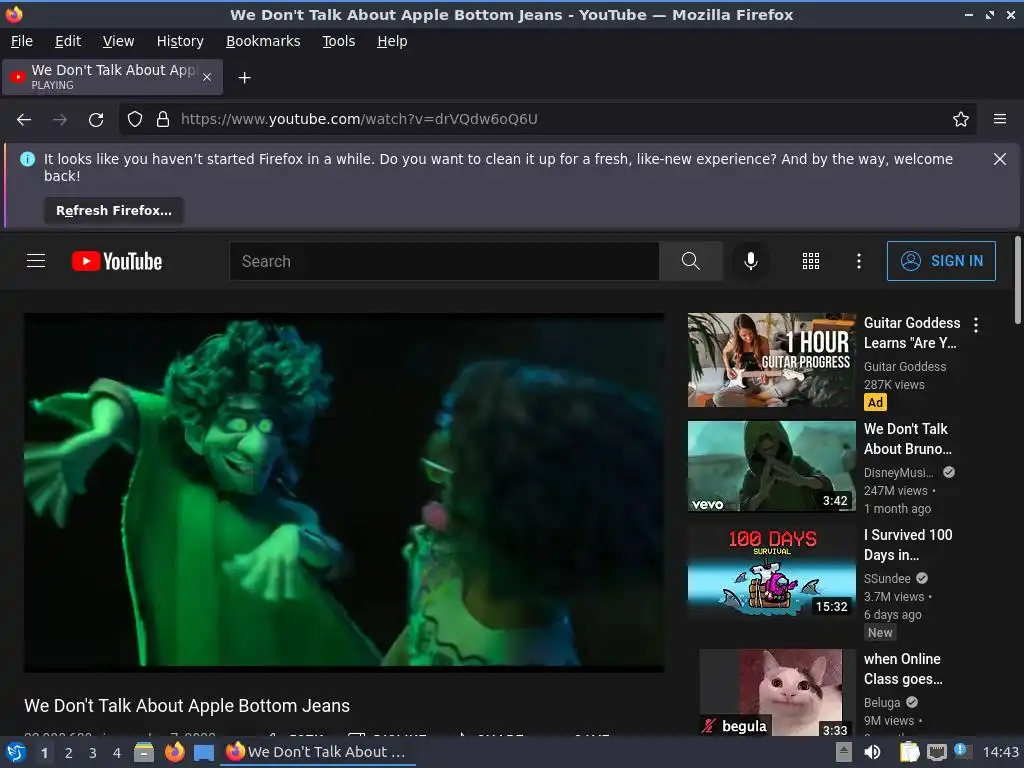Launch Firefox from taskbar quick launch
Image resolution: width=1024 pixels, height=768 pixels.
pos(174,752)
